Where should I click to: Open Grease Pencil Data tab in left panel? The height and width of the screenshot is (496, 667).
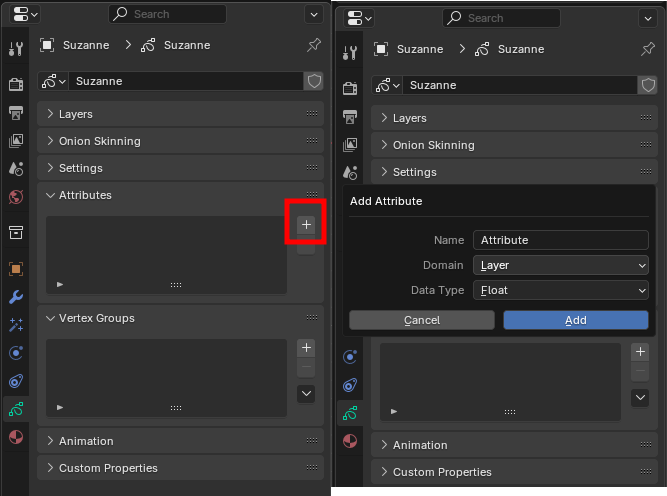(x=16, y=409)
